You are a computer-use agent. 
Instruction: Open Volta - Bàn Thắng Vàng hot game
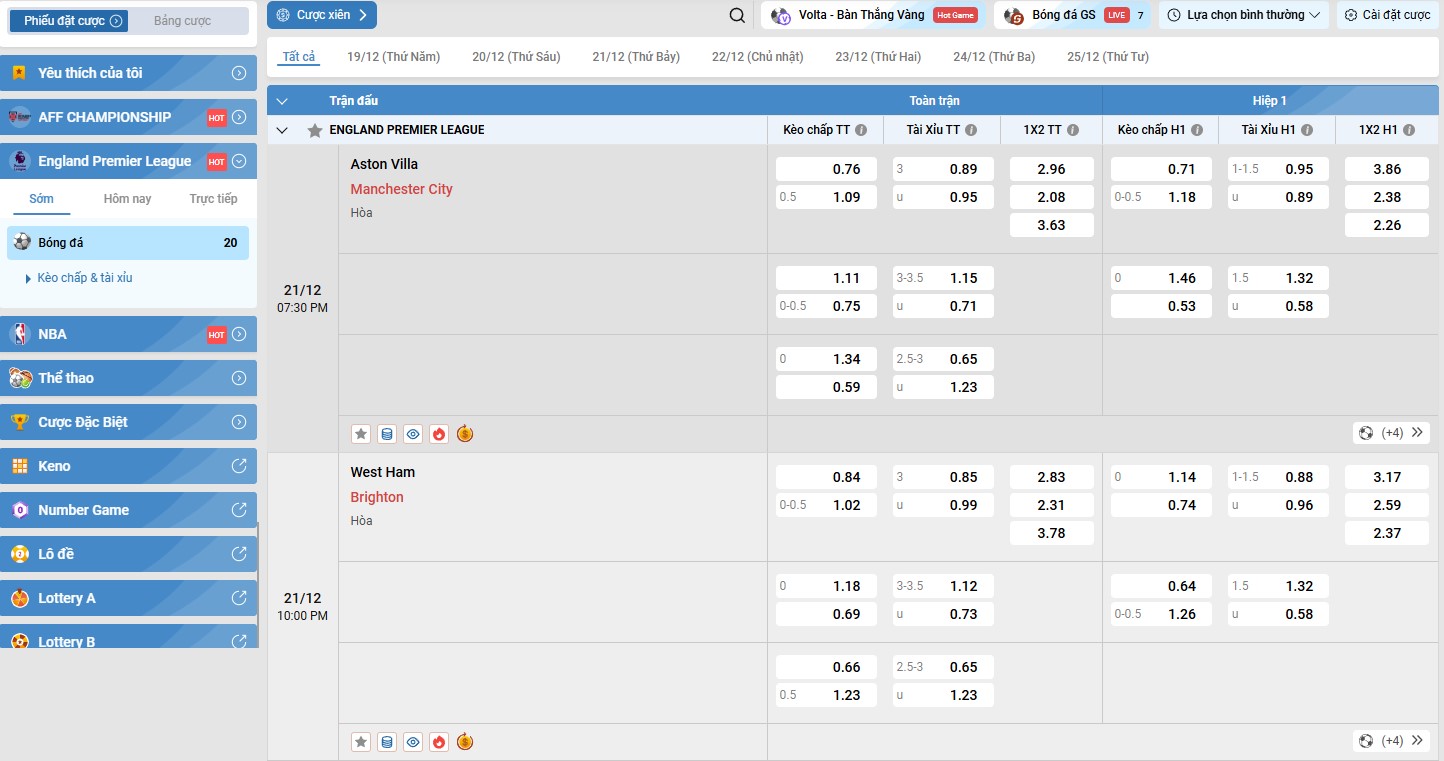[872, 15]
